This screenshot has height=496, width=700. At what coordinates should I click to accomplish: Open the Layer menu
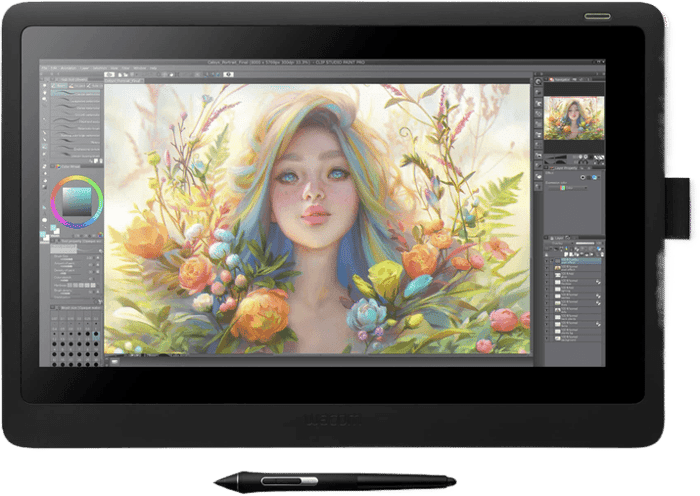click(84, 68)
